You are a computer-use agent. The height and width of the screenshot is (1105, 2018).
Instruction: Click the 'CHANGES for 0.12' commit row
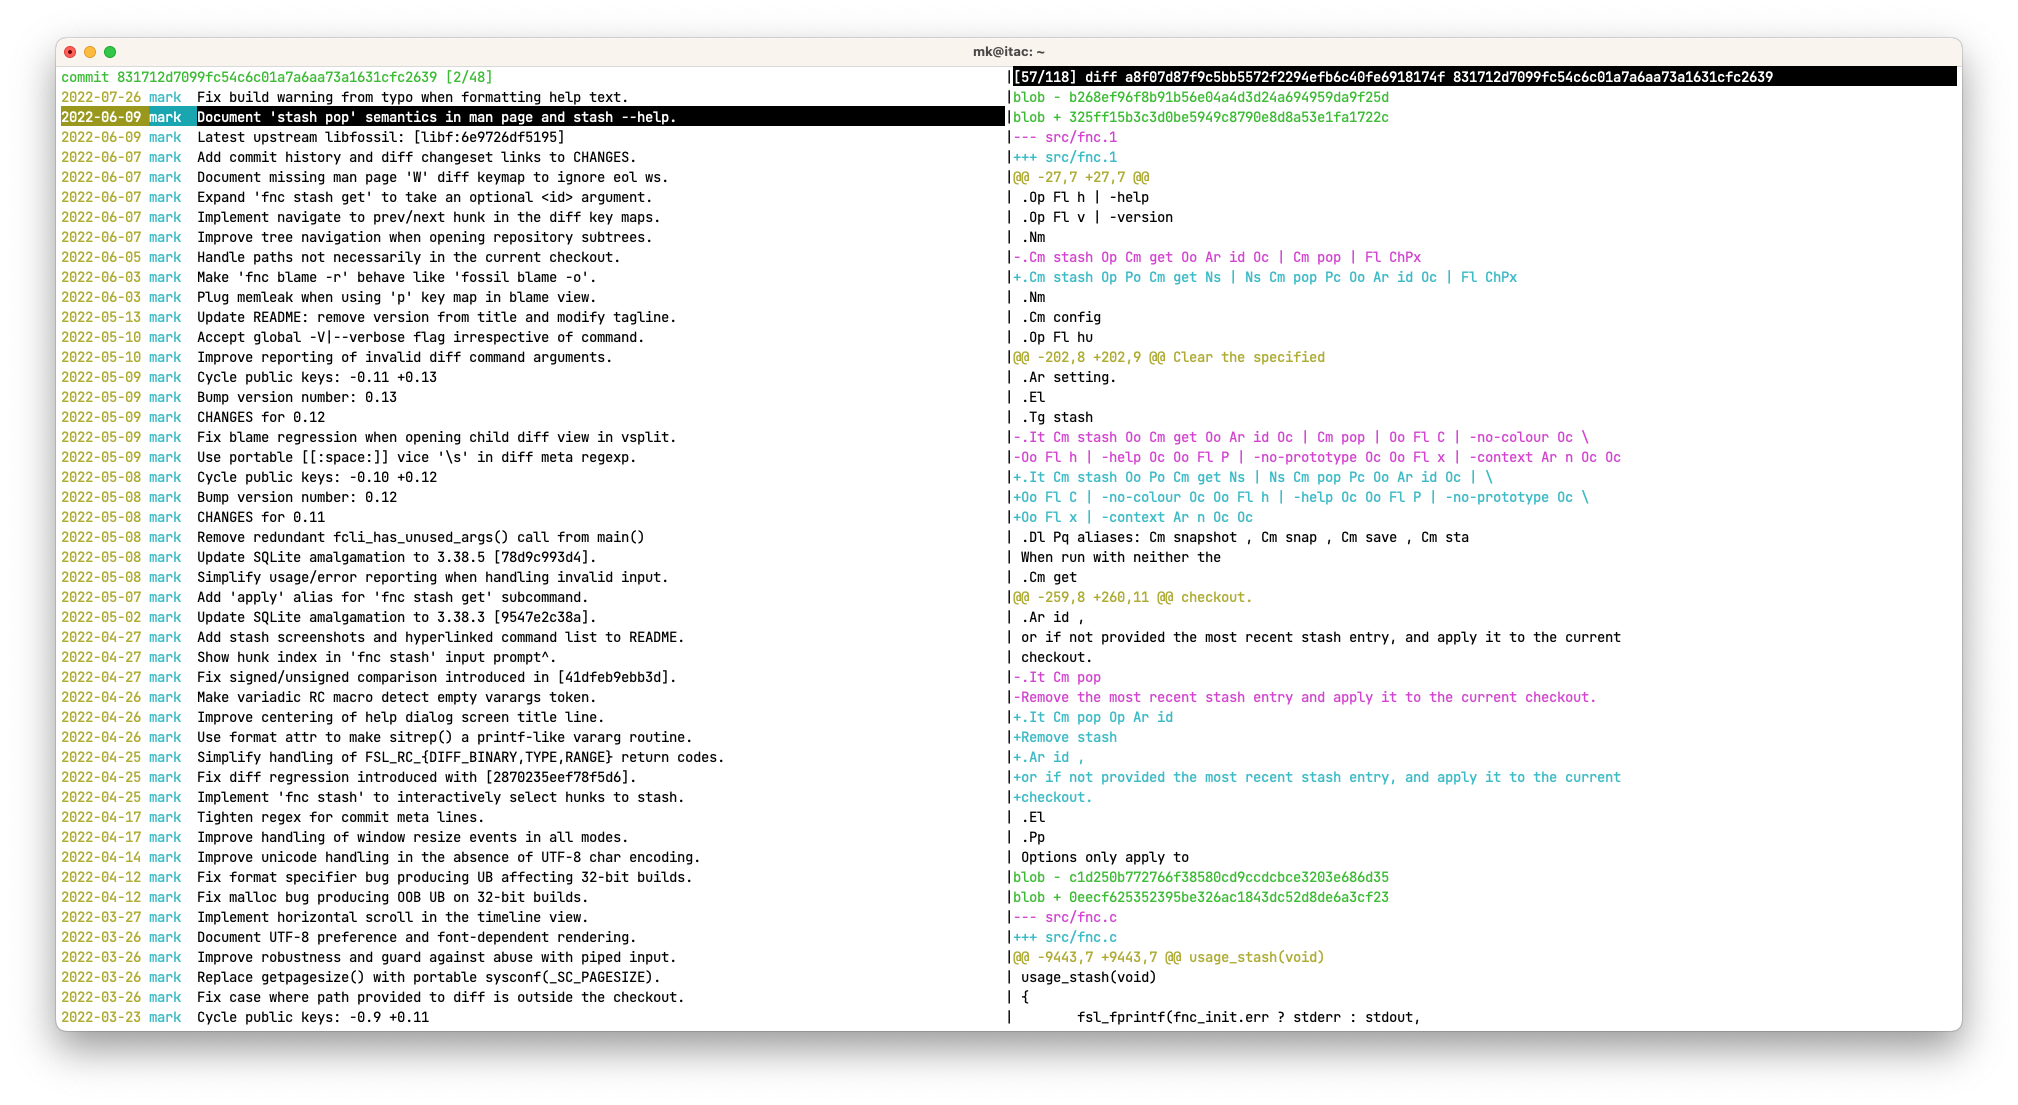(260, 417)
